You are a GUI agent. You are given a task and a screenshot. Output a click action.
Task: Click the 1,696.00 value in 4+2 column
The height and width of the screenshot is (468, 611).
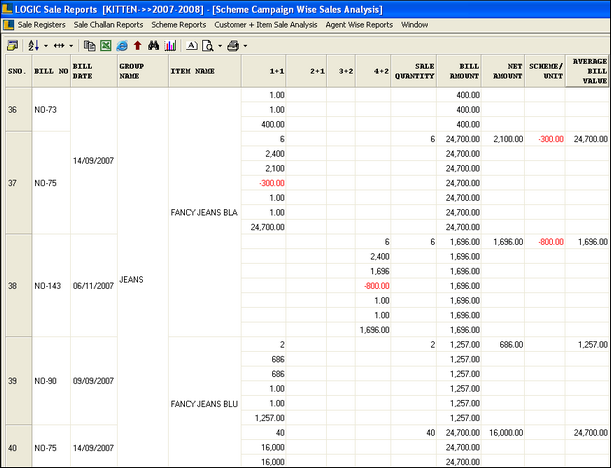coord(374,330)
